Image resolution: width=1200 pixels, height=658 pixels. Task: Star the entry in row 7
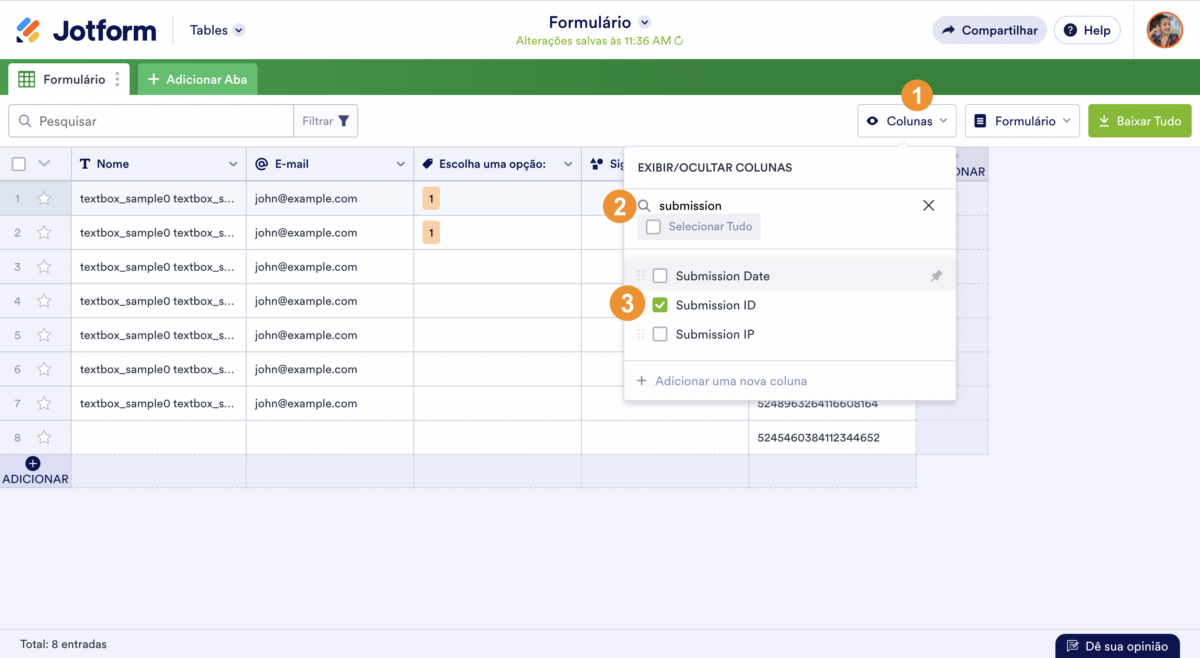point(44,403)
